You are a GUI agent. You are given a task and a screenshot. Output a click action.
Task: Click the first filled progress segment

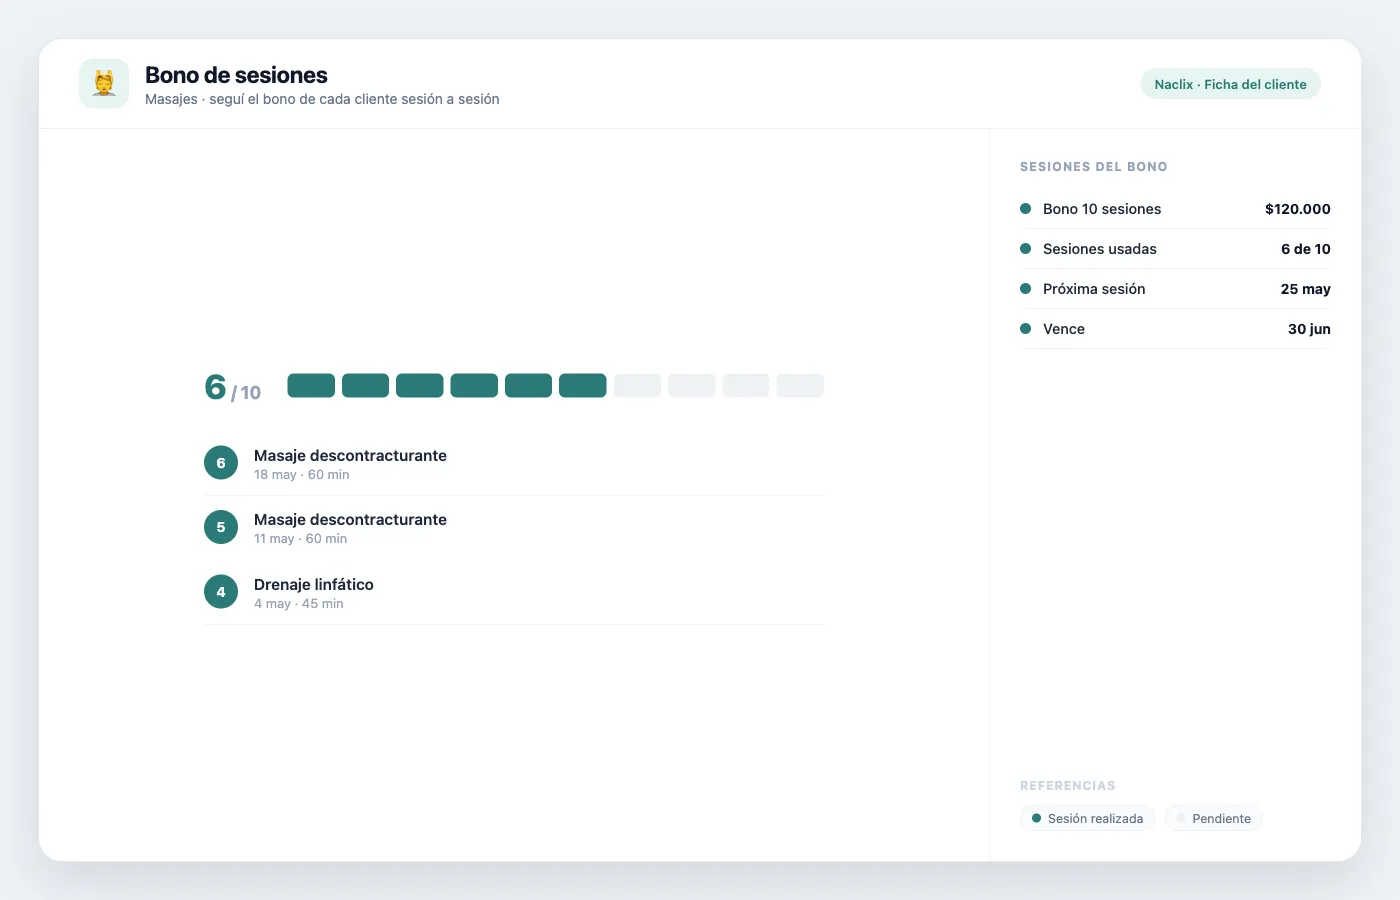tap(311, 386)
